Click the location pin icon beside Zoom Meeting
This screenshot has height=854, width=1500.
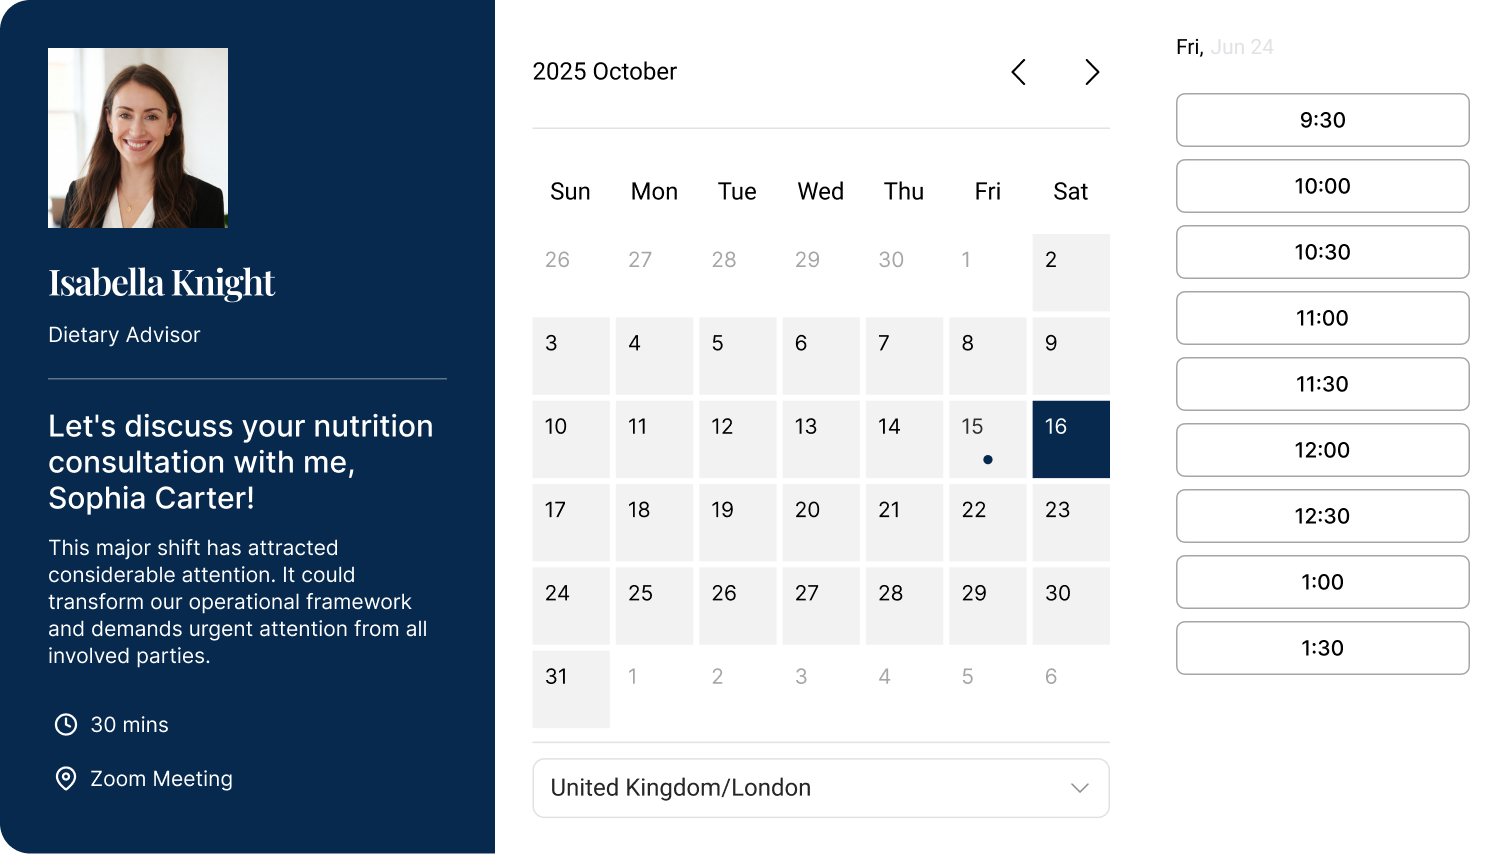pos(66,779)
